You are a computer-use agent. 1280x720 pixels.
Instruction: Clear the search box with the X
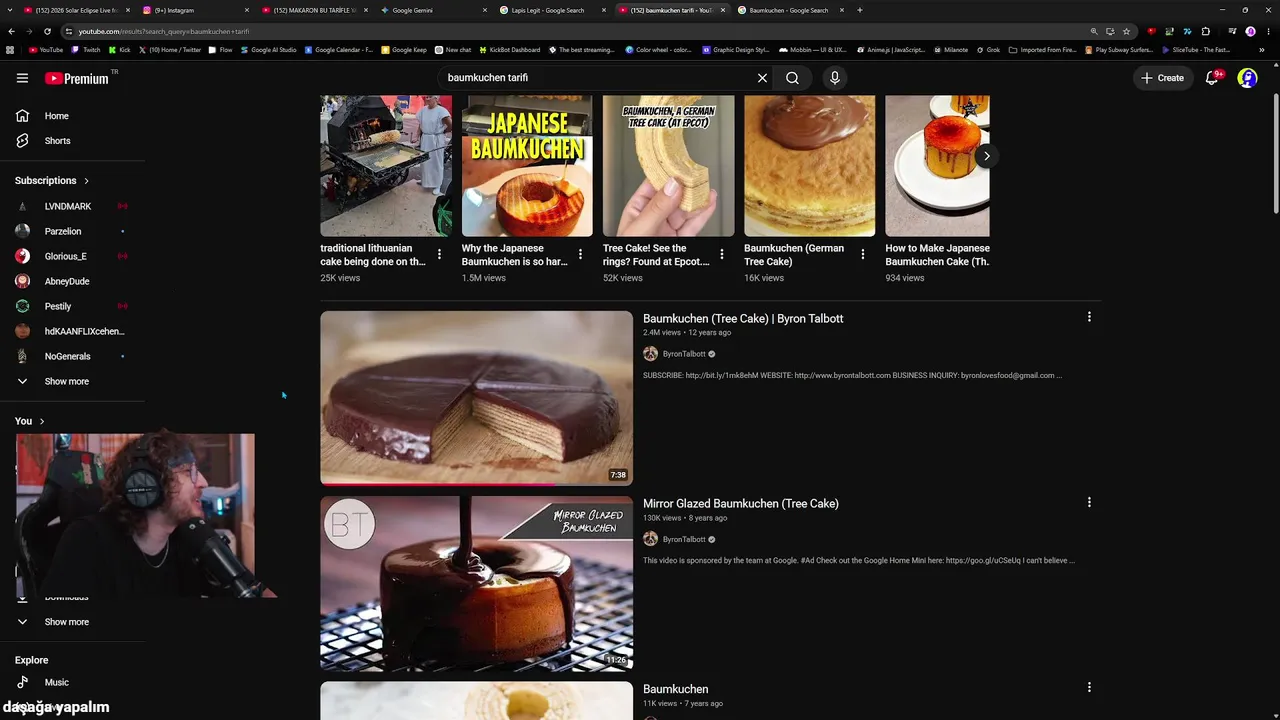coord(762,78)
